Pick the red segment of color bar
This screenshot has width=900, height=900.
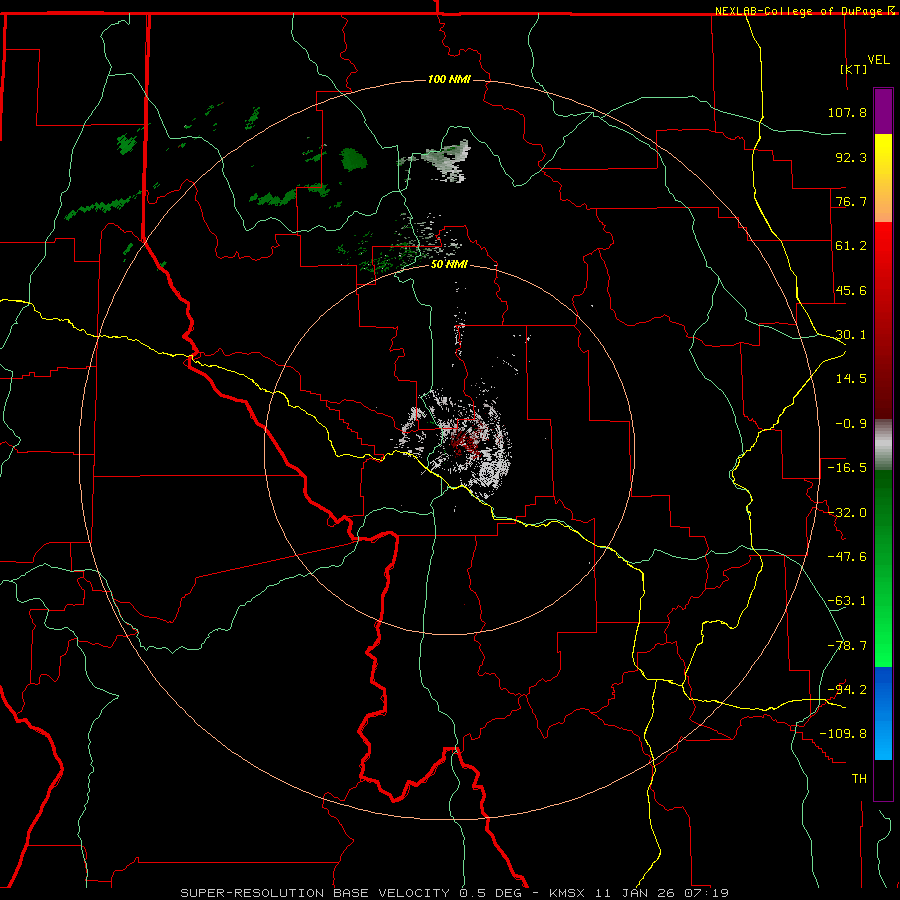coord(883,320)
